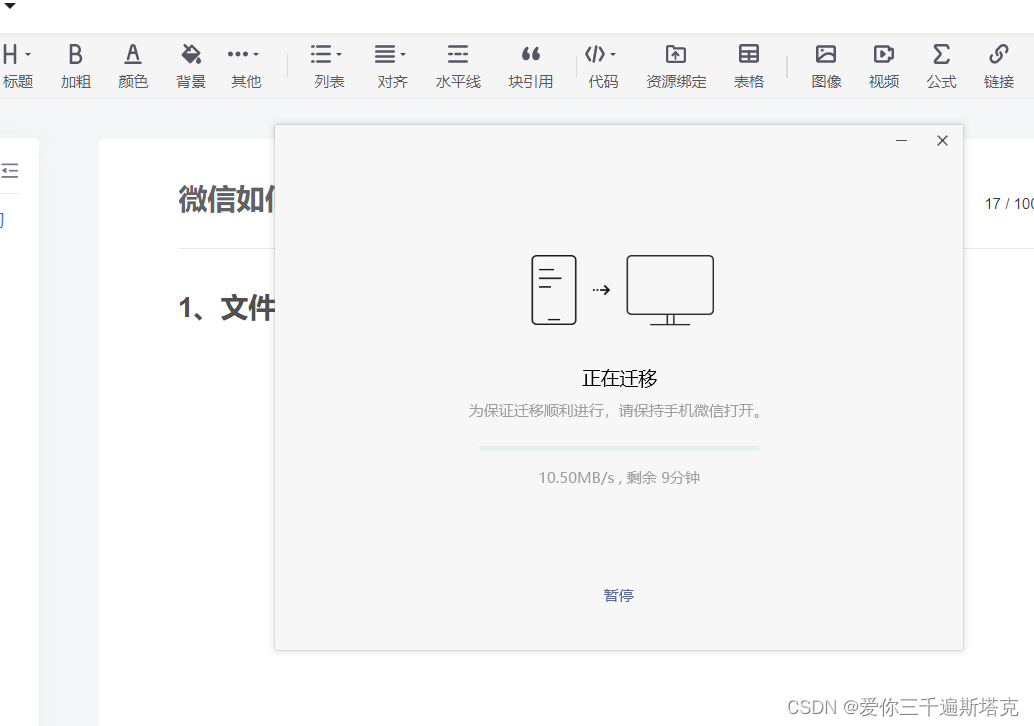Screen dimensions: 1034x726
Task: Insert a hyperlink (链接)
Action: tap(998, 66)
